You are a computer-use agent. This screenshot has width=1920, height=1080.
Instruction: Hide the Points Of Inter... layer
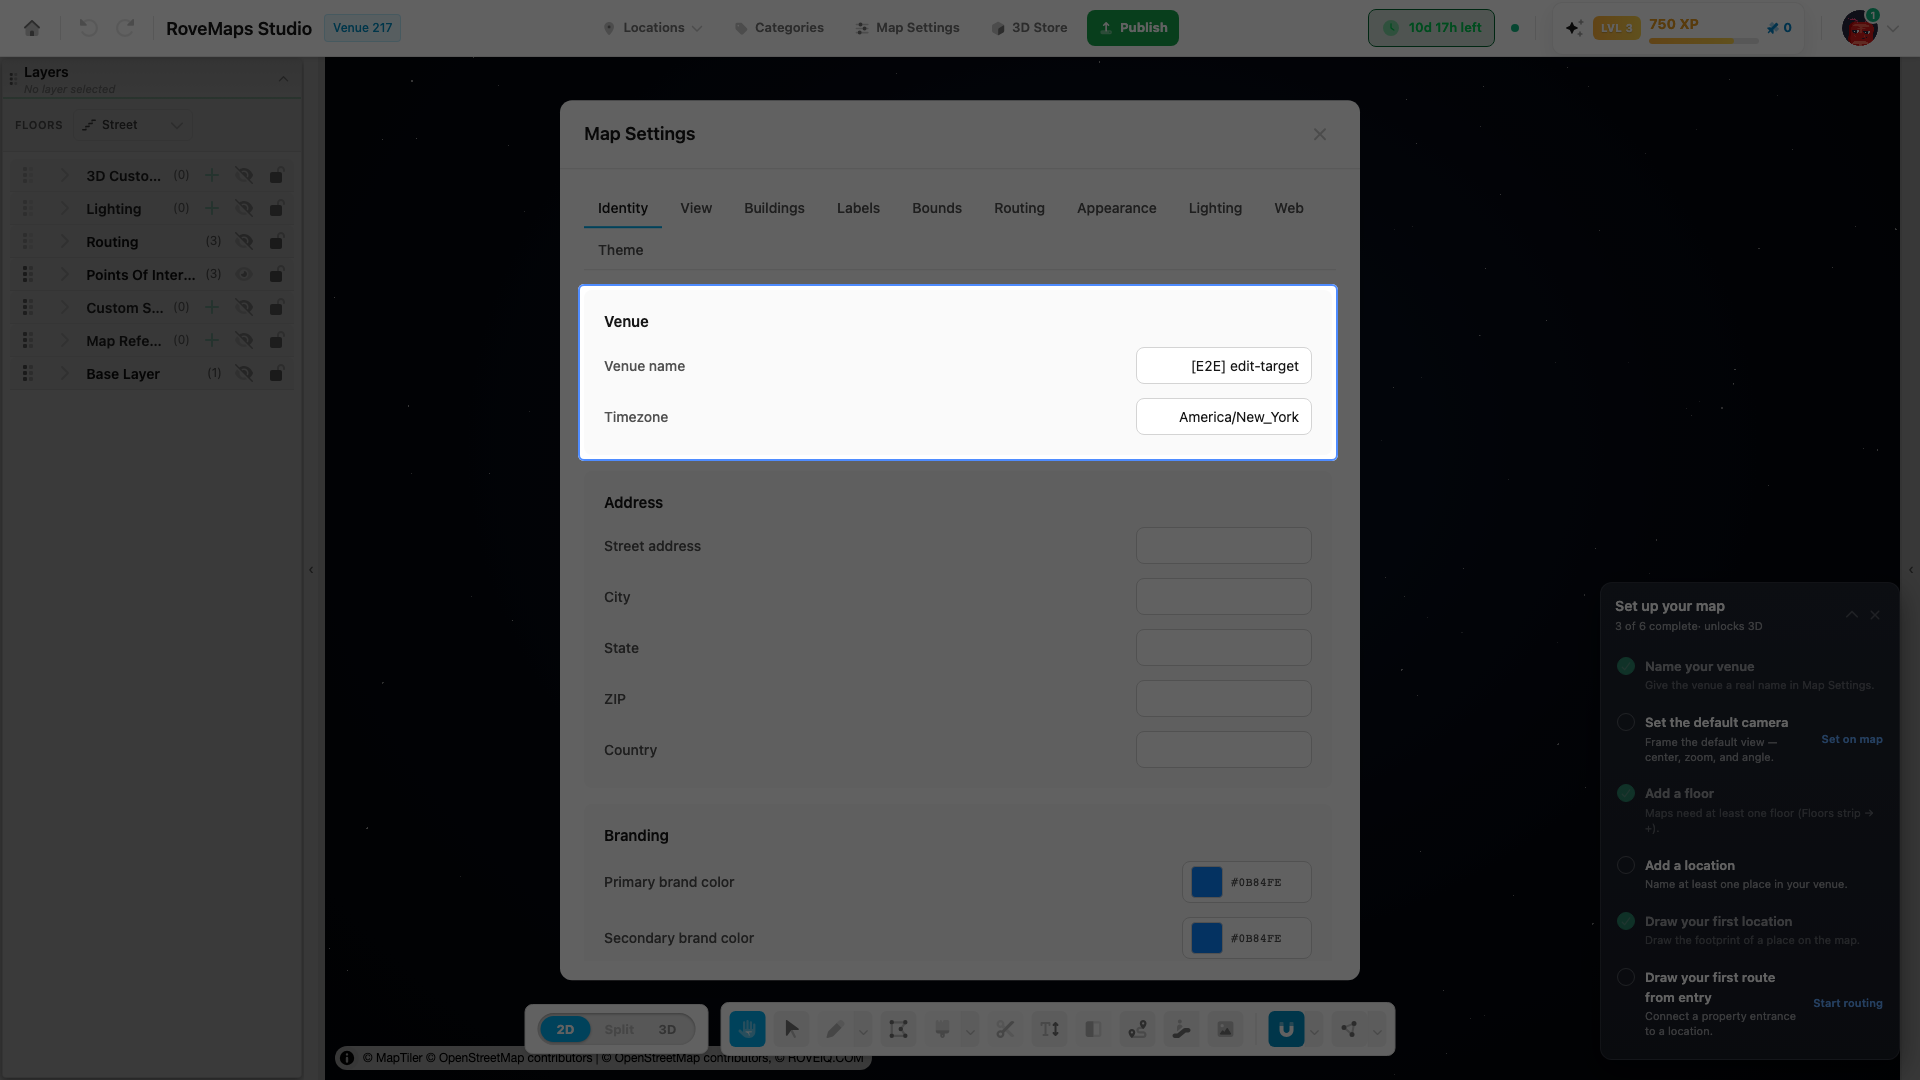click(244, 274)
